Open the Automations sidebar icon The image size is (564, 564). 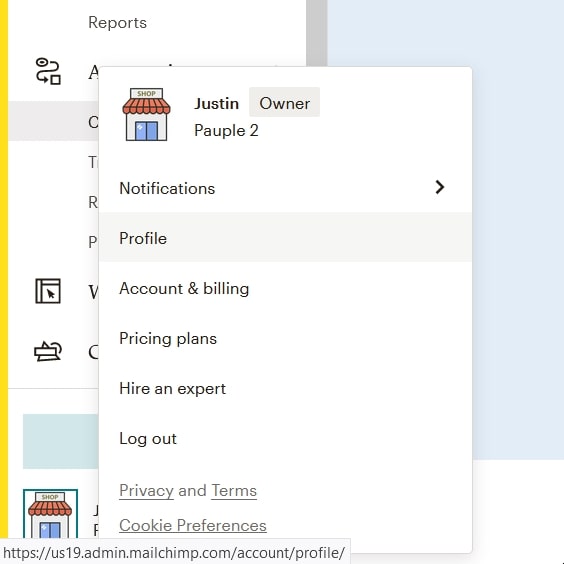(x=48, y=71)
